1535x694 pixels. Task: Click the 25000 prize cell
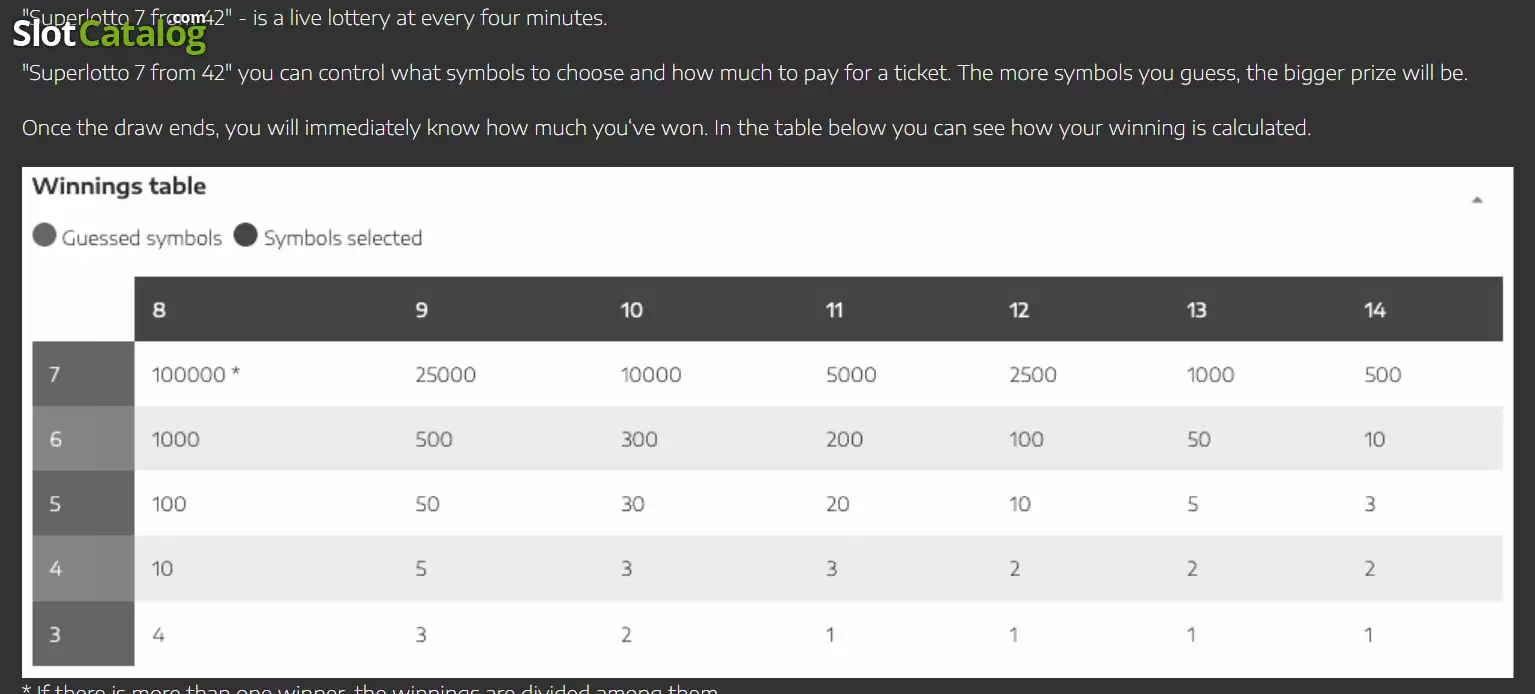pos(446,375)
